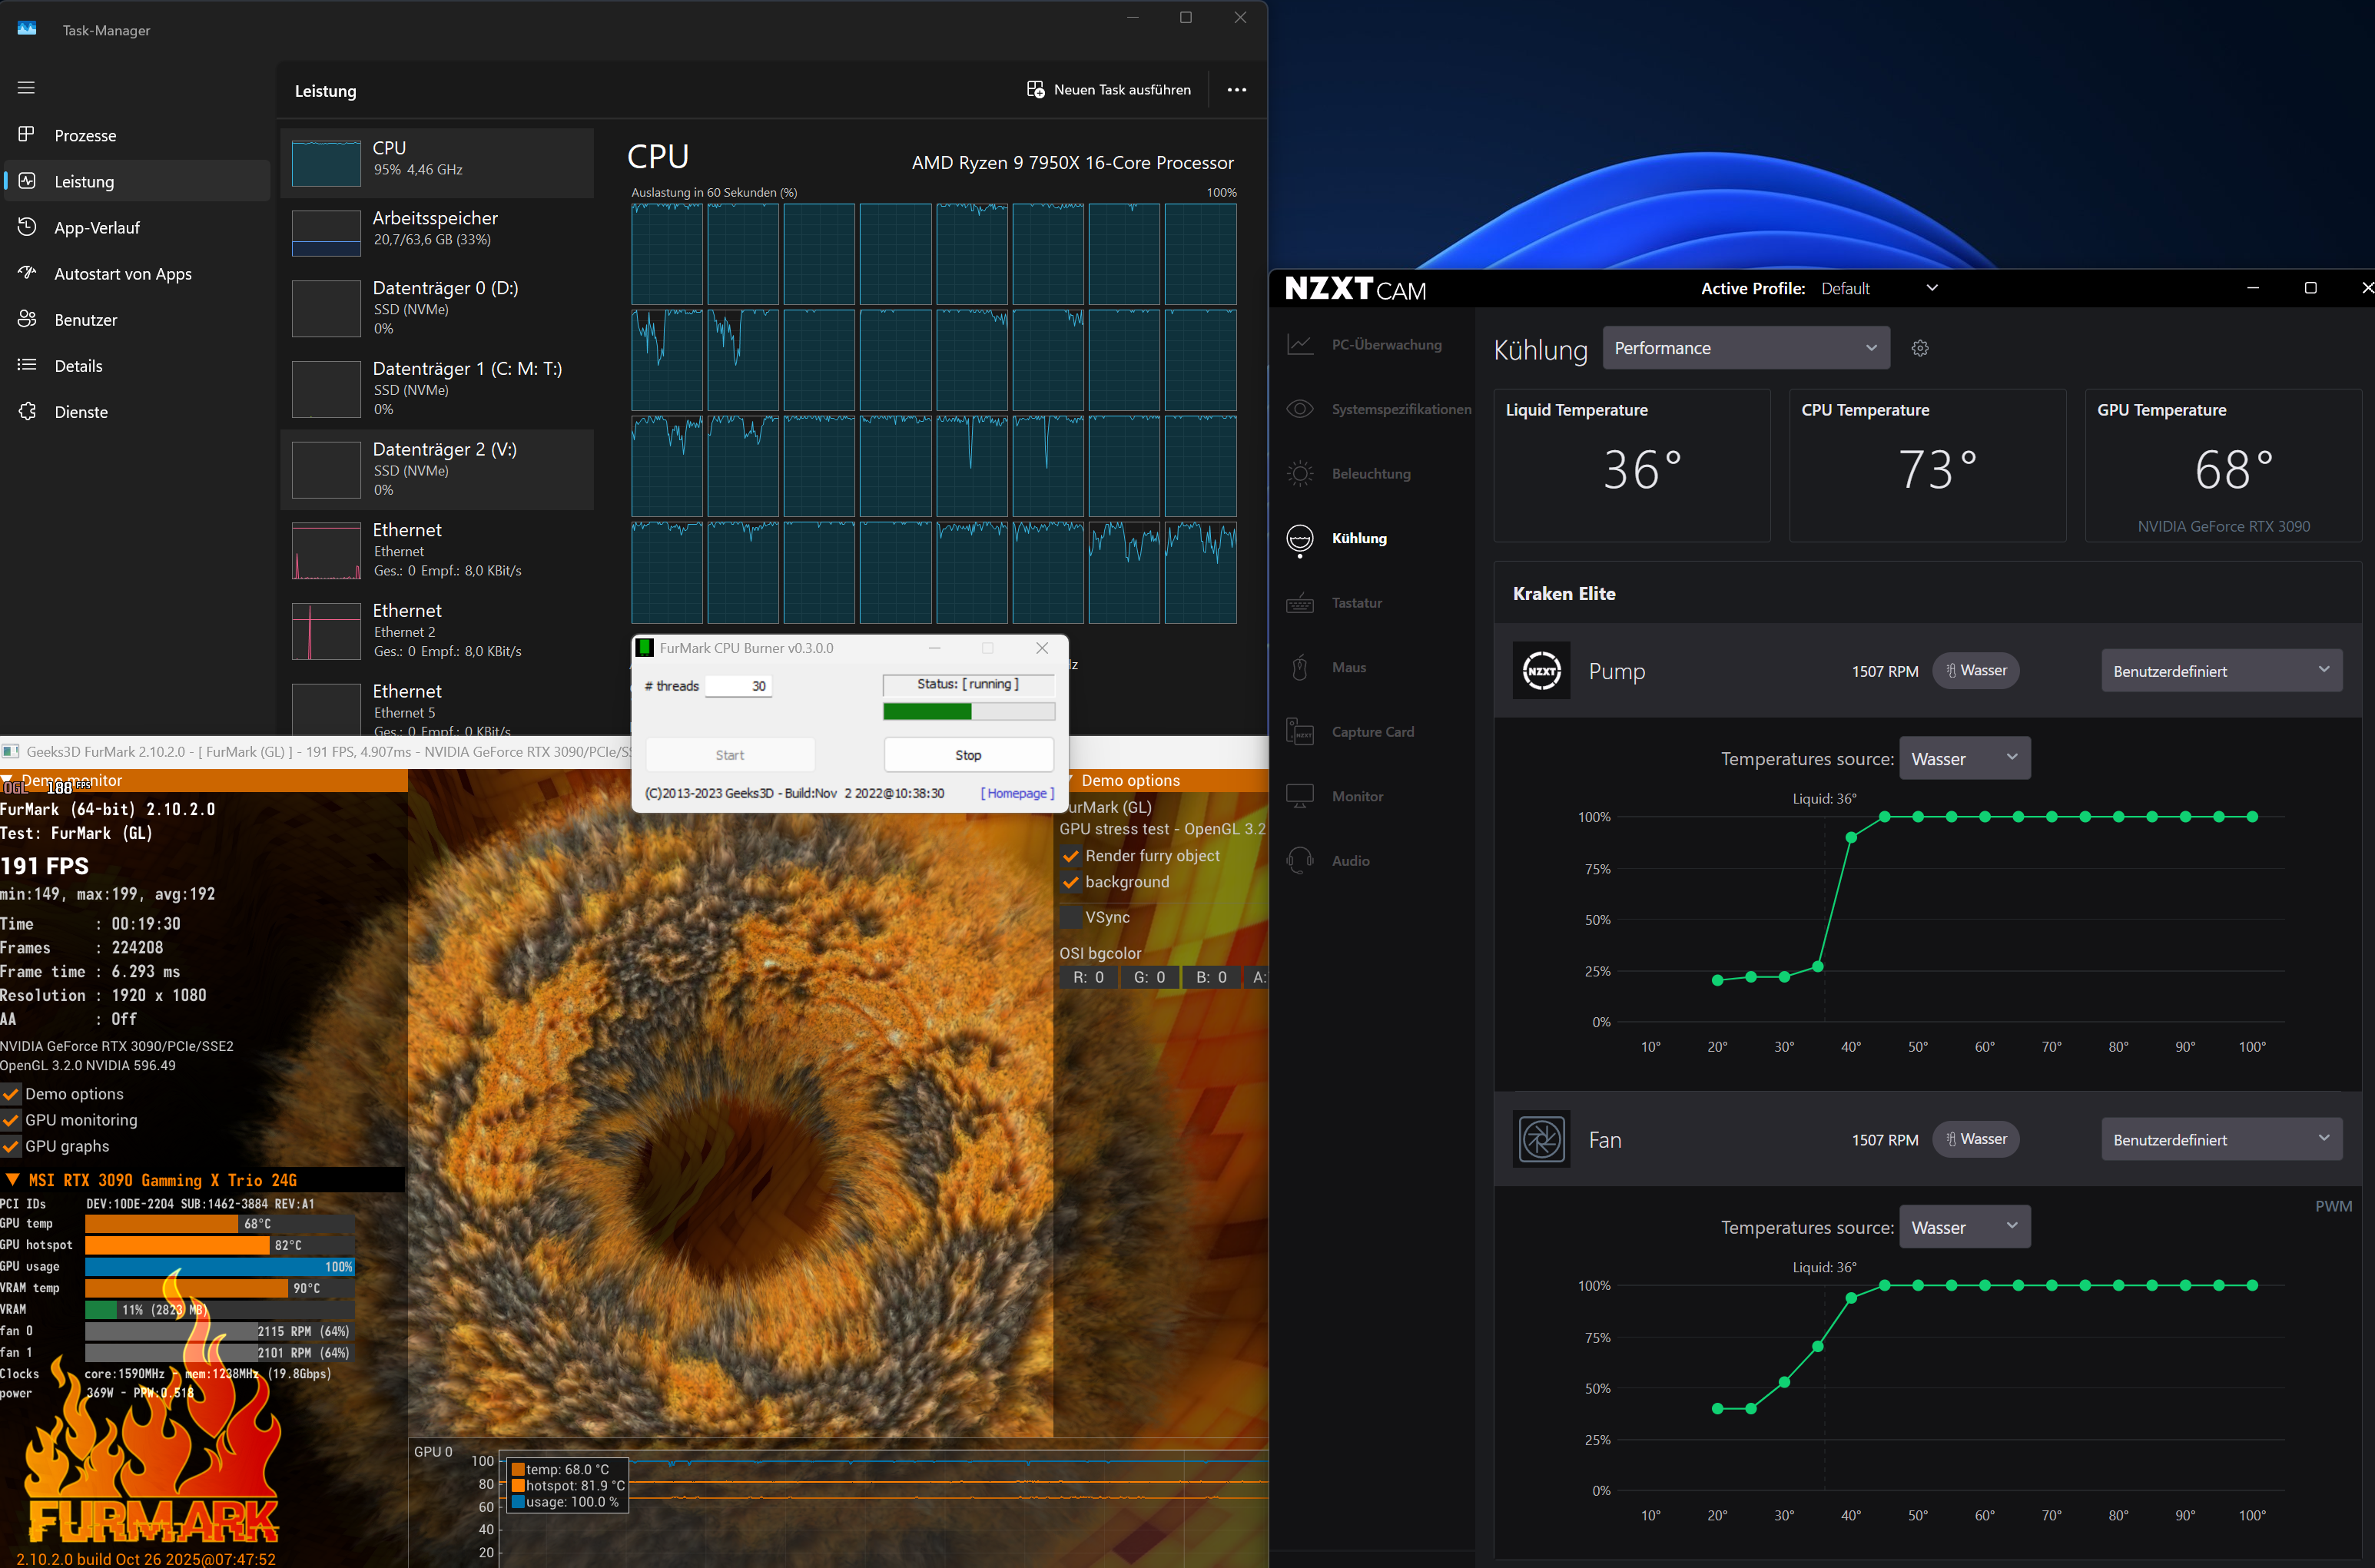Click the FurMark CPU Burner title icon

click(x=645, y=648)
